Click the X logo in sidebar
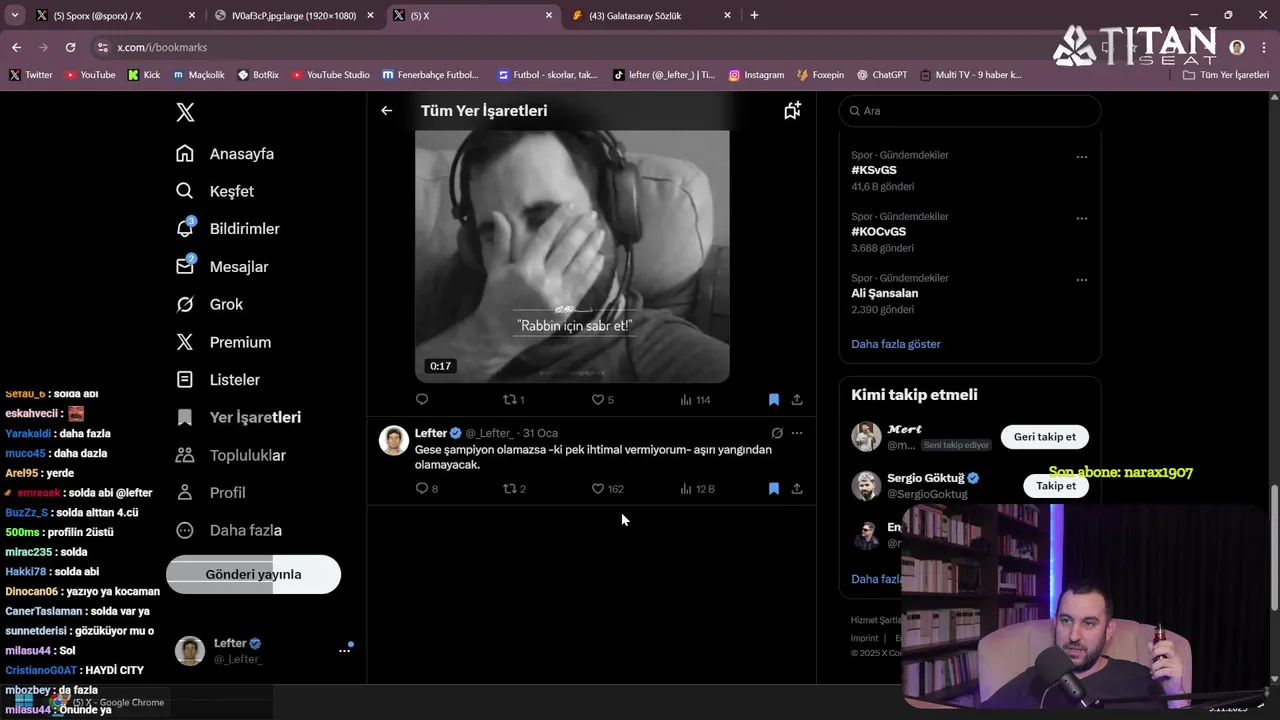 pyautogui.click(x=185, y=112)
